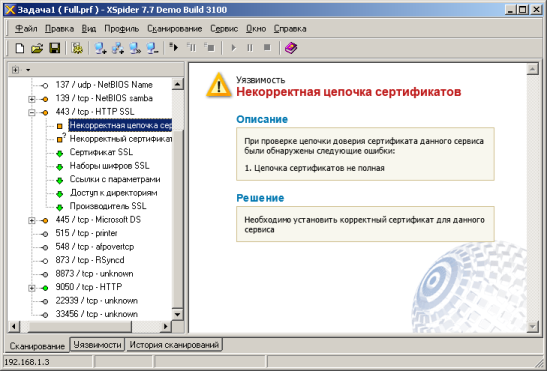
Task: Click the Add host range icon
Action: [118, 48]
